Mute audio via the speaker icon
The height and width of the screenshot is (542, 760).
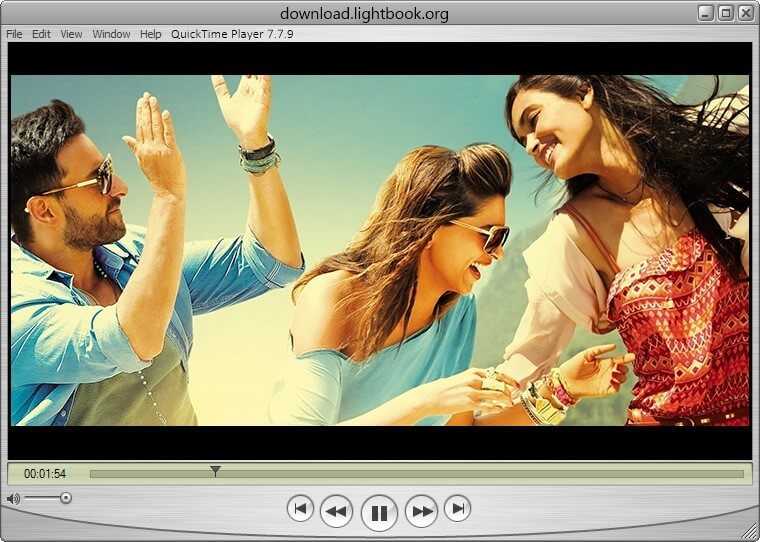13,498
